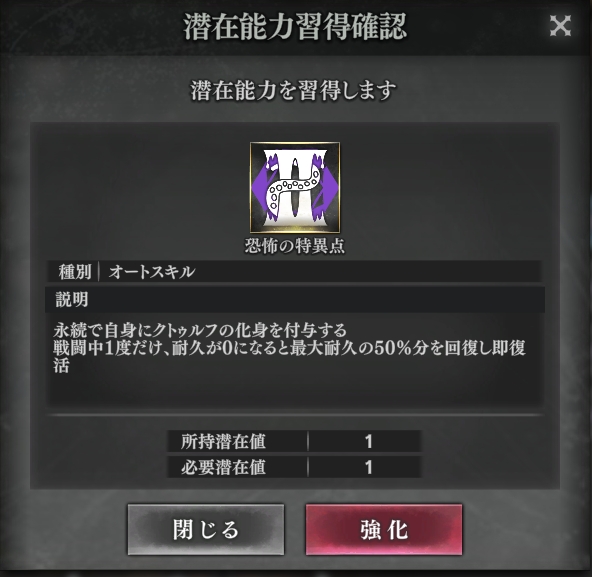The height and width of the screenshot is (577, 592).
Task: Click the 潜在能力を習得します message text
Action: tap(293, 91)
